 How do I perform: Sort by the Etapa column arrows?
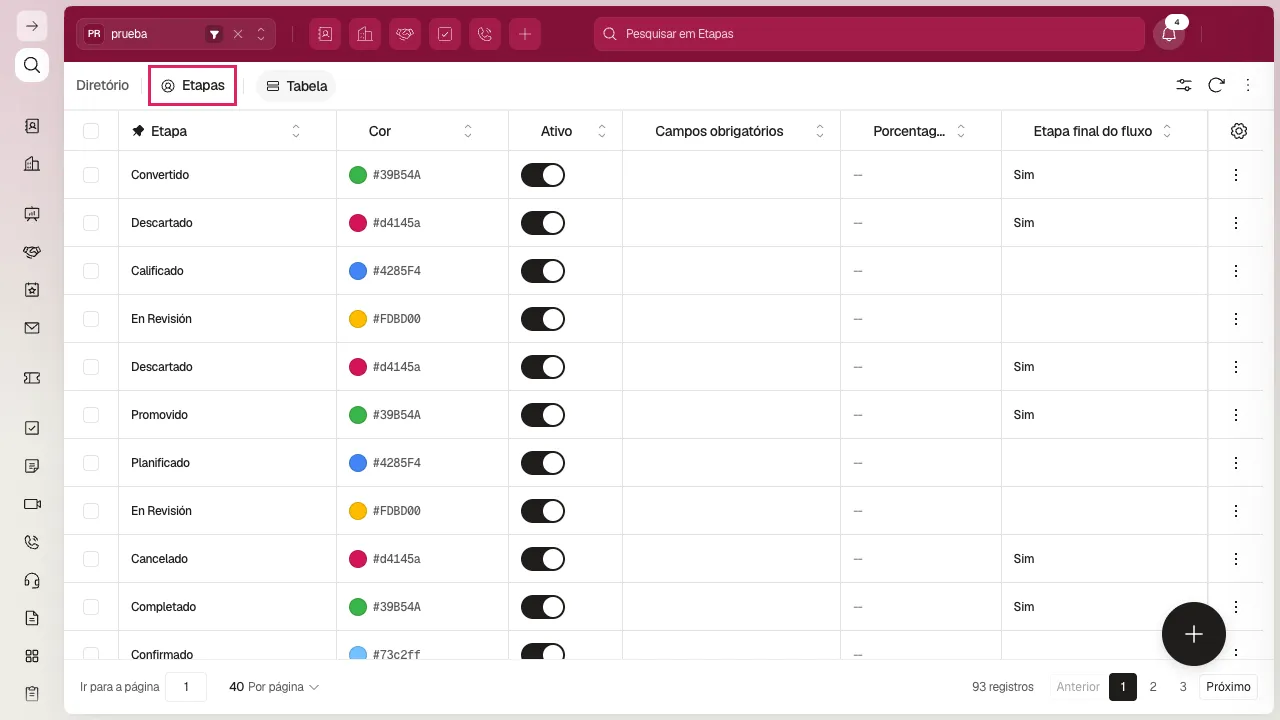tap(296, 131)
